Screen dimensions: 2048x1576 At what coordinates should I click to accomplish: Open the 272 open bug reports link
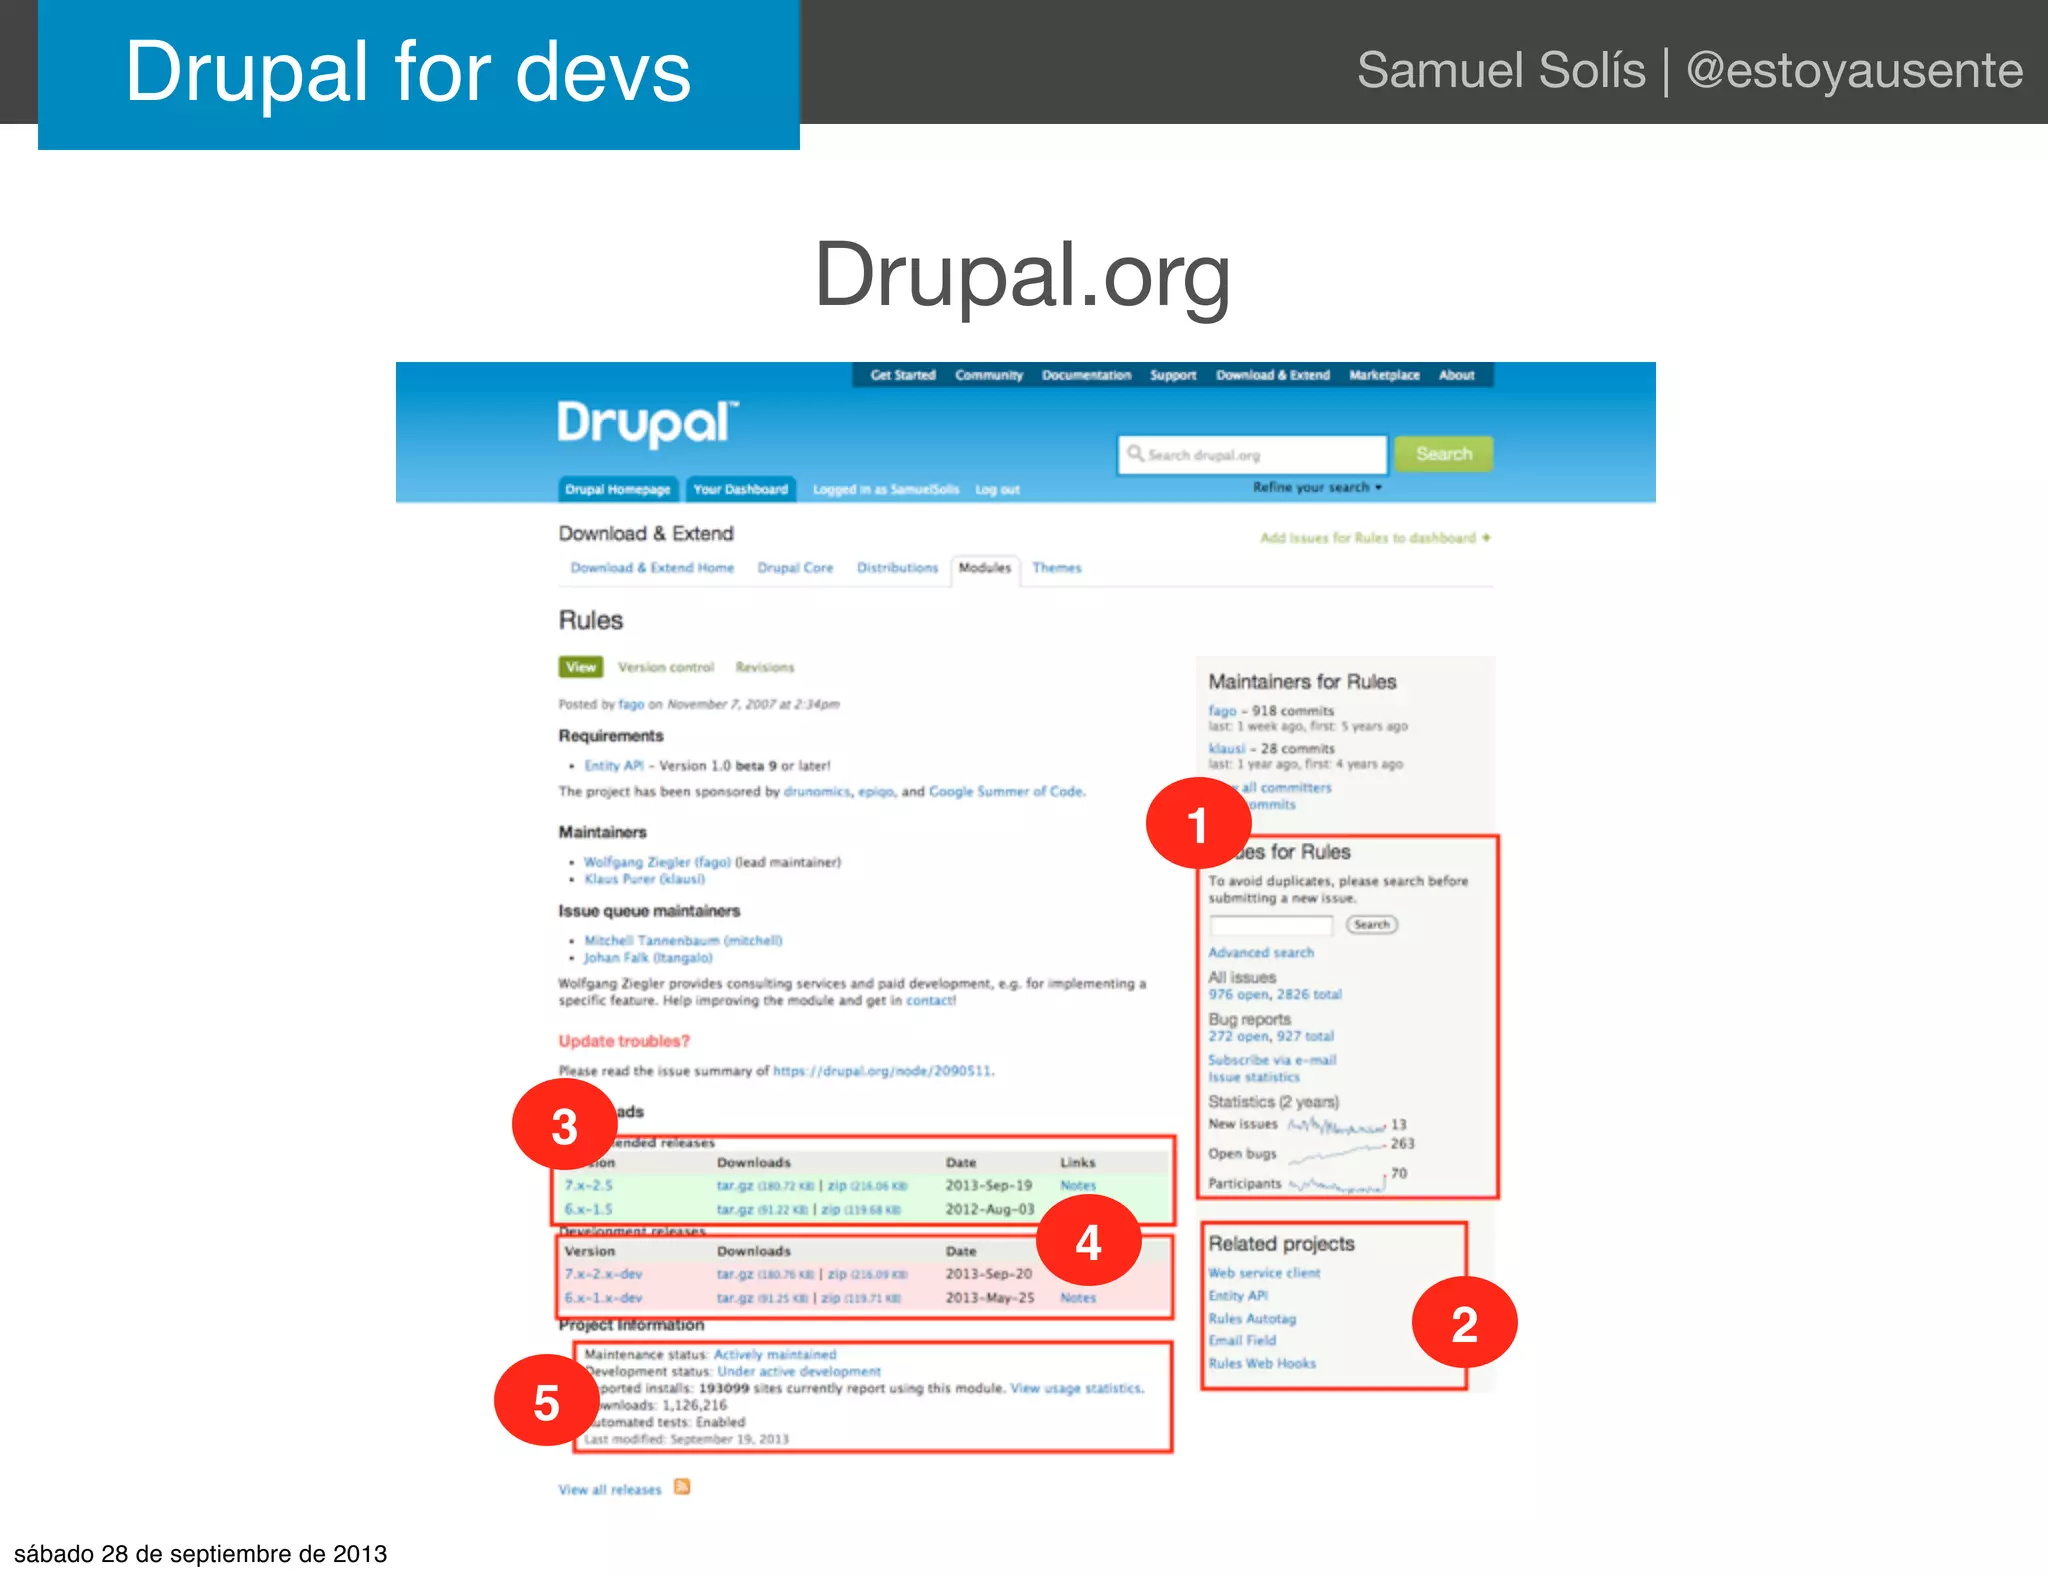(x=1238, y=1037)
